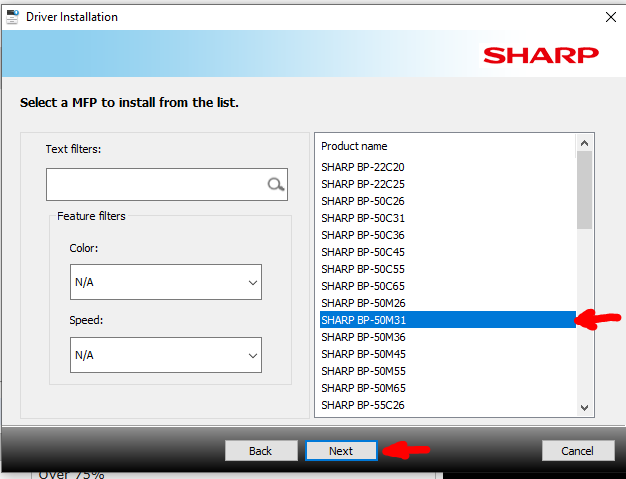This screenshot has height=479, width=626.
Task: Click the Next button
Action: click(x=341, y=451)
